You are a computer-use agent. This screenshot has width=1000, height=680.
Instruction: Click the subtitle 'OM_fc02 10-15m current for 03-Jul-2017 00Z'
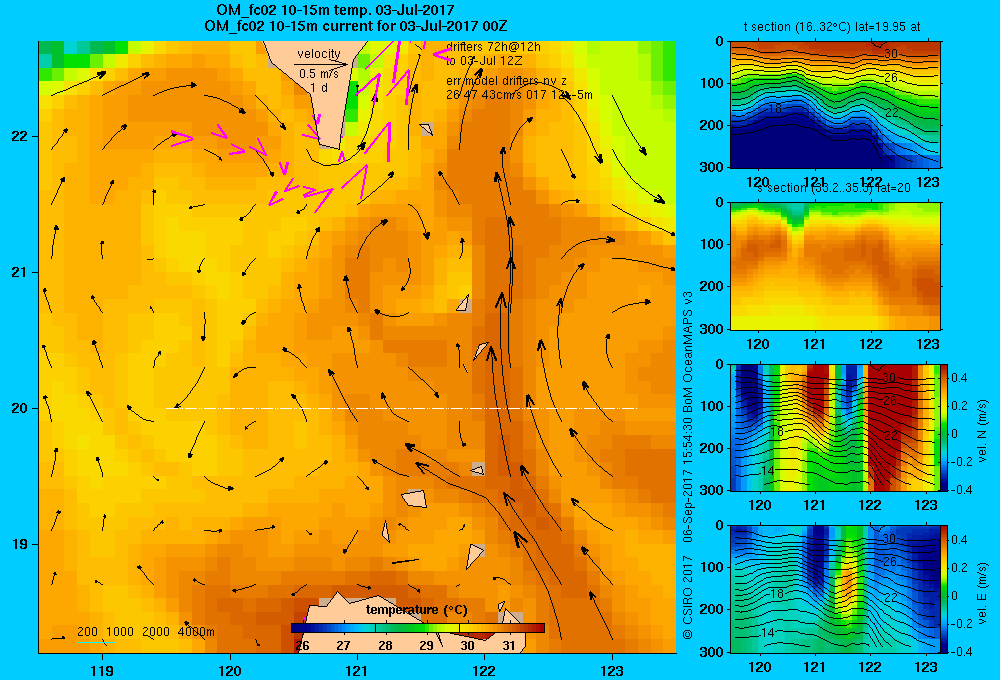(x=356, y=26)
